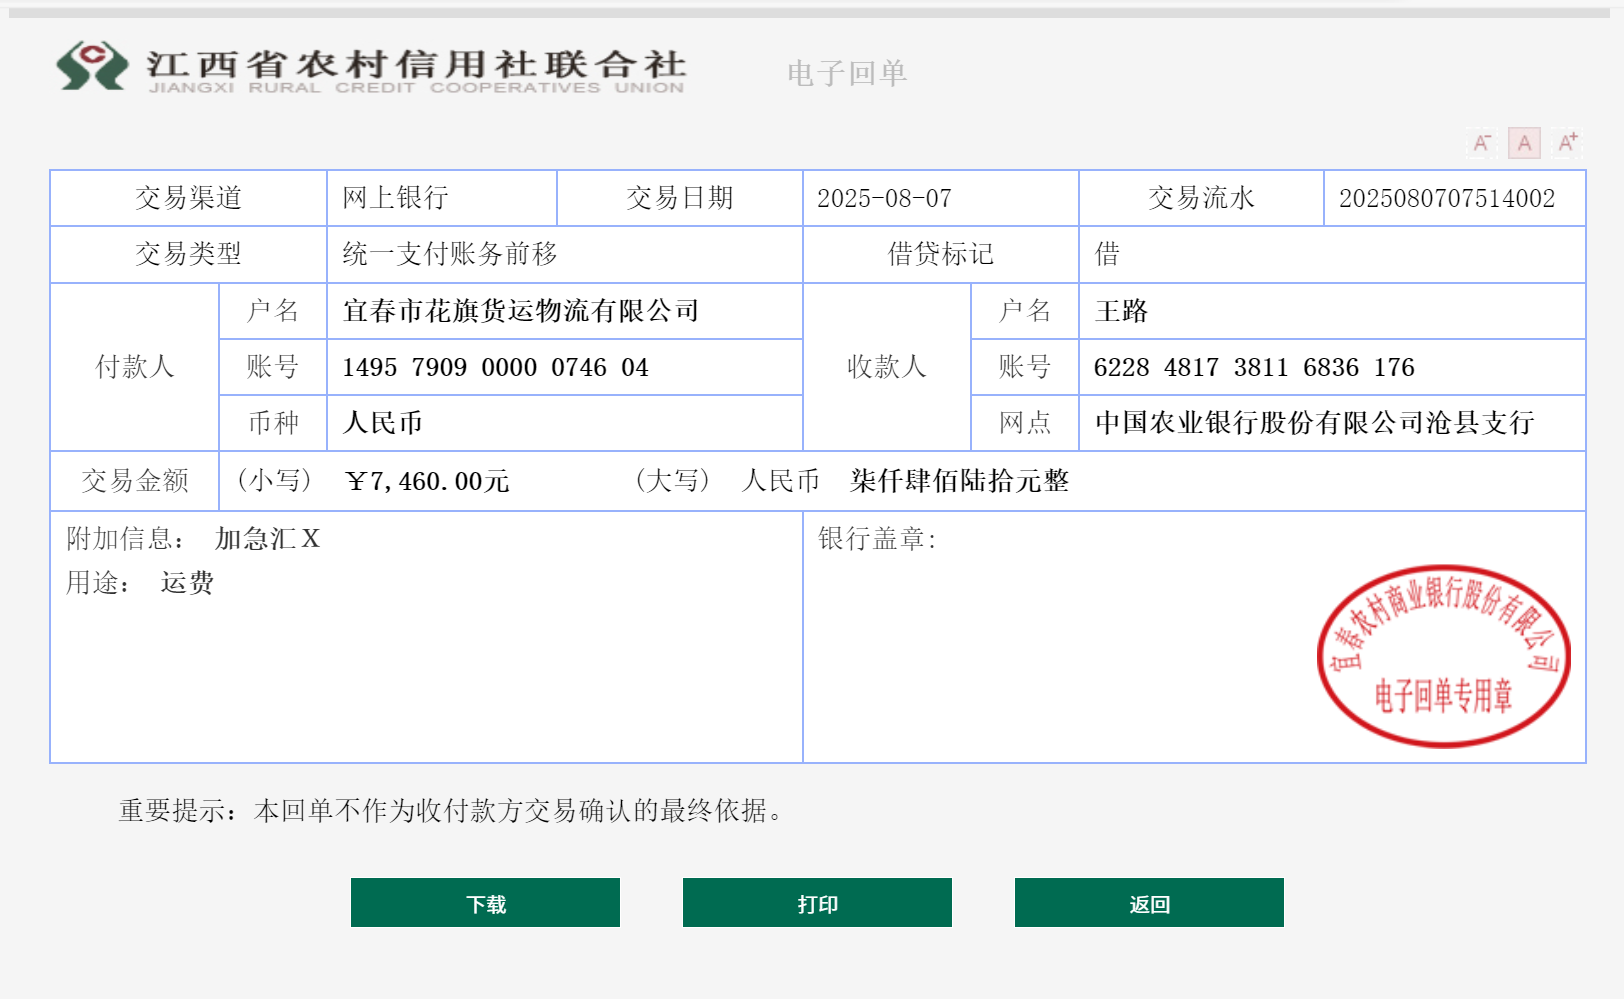The image size is (1624, 999).
Task: Click the 网点 label cell
Action: (x=1025, y=423)
